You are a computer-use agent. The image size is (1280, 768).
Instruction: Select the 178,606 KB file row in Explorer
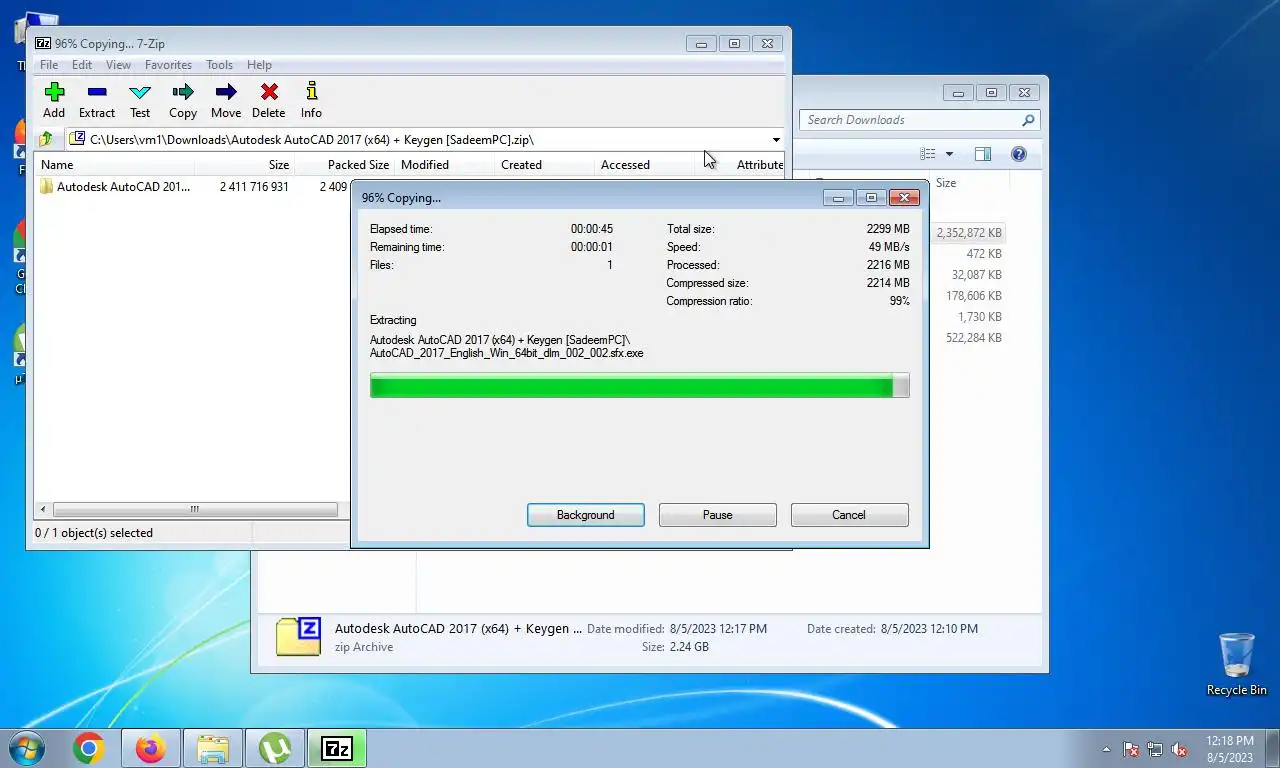[974, 296]
